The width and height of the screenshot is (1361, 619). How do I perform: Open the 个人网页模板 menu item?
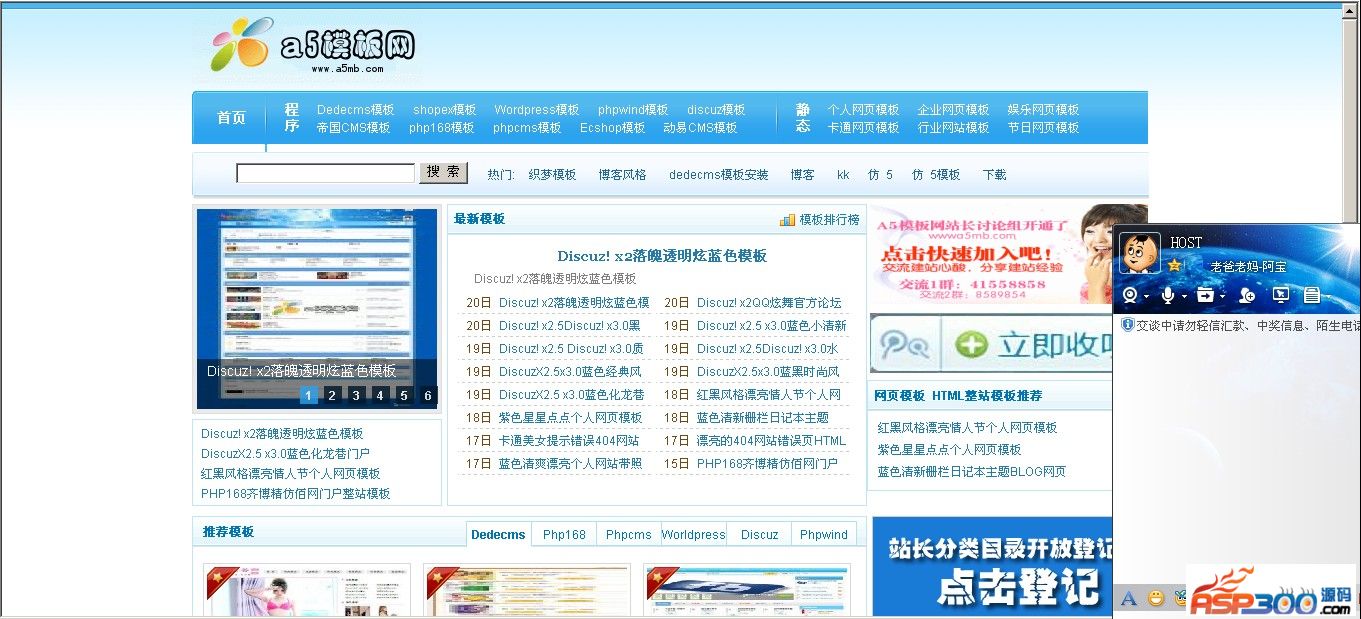tap(863, 110)
